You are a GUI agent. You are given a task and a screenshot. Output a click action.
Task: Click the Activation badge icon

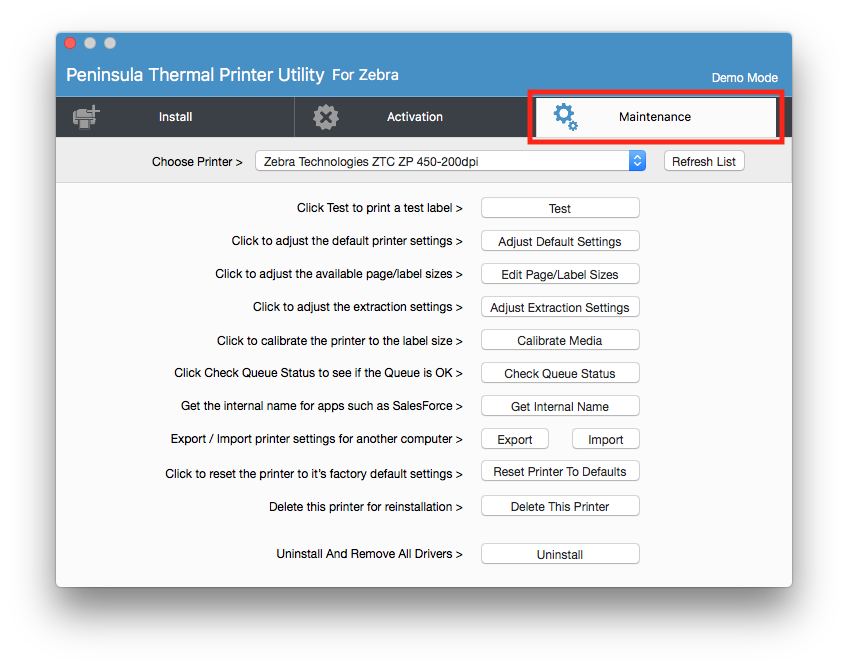click(326, 117)
